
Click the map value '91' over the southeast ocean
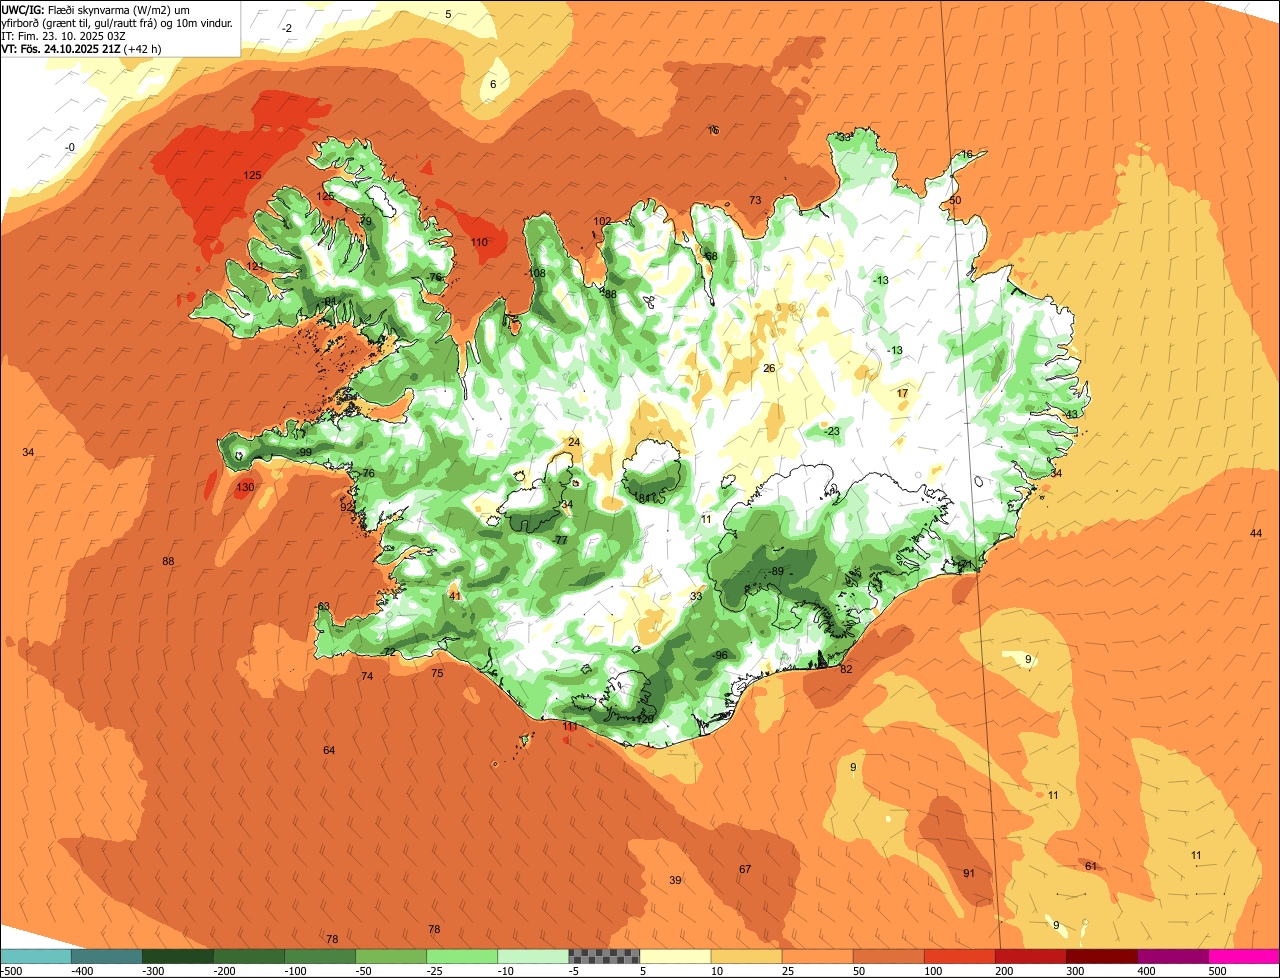969,873
